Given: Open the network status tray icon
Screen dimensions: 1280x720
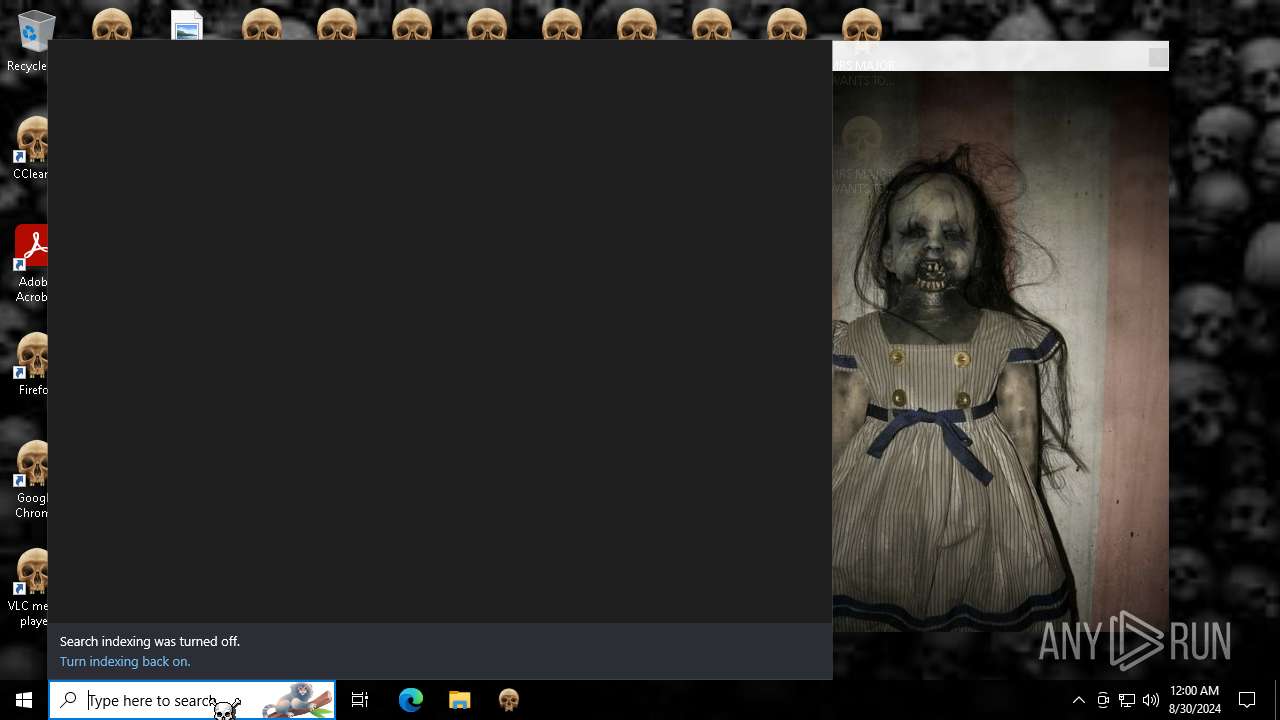Looking at the screenshot, I should [x=1127, y=700].
